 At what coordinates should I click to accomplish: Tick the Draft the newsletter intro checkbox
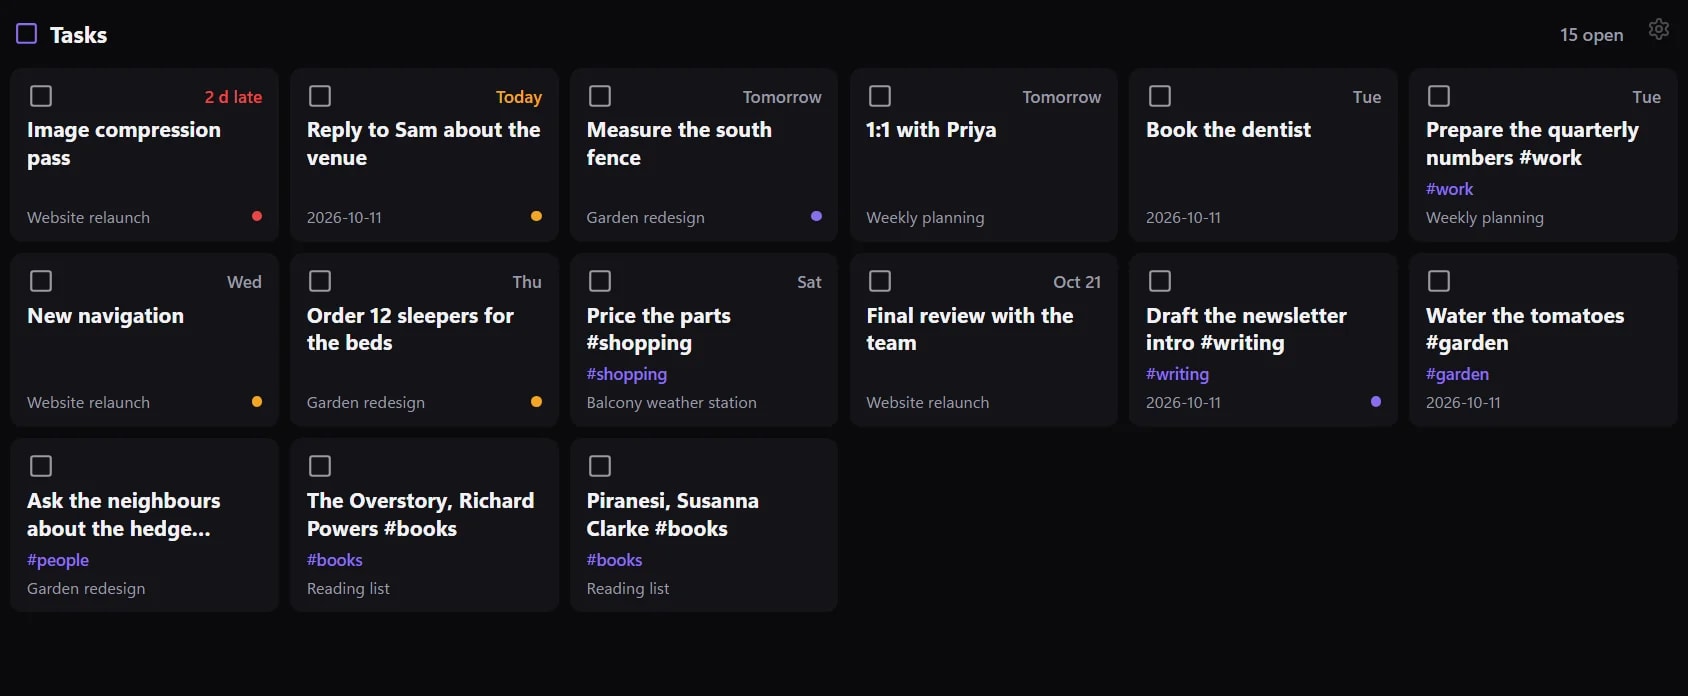coord(1160,281)
